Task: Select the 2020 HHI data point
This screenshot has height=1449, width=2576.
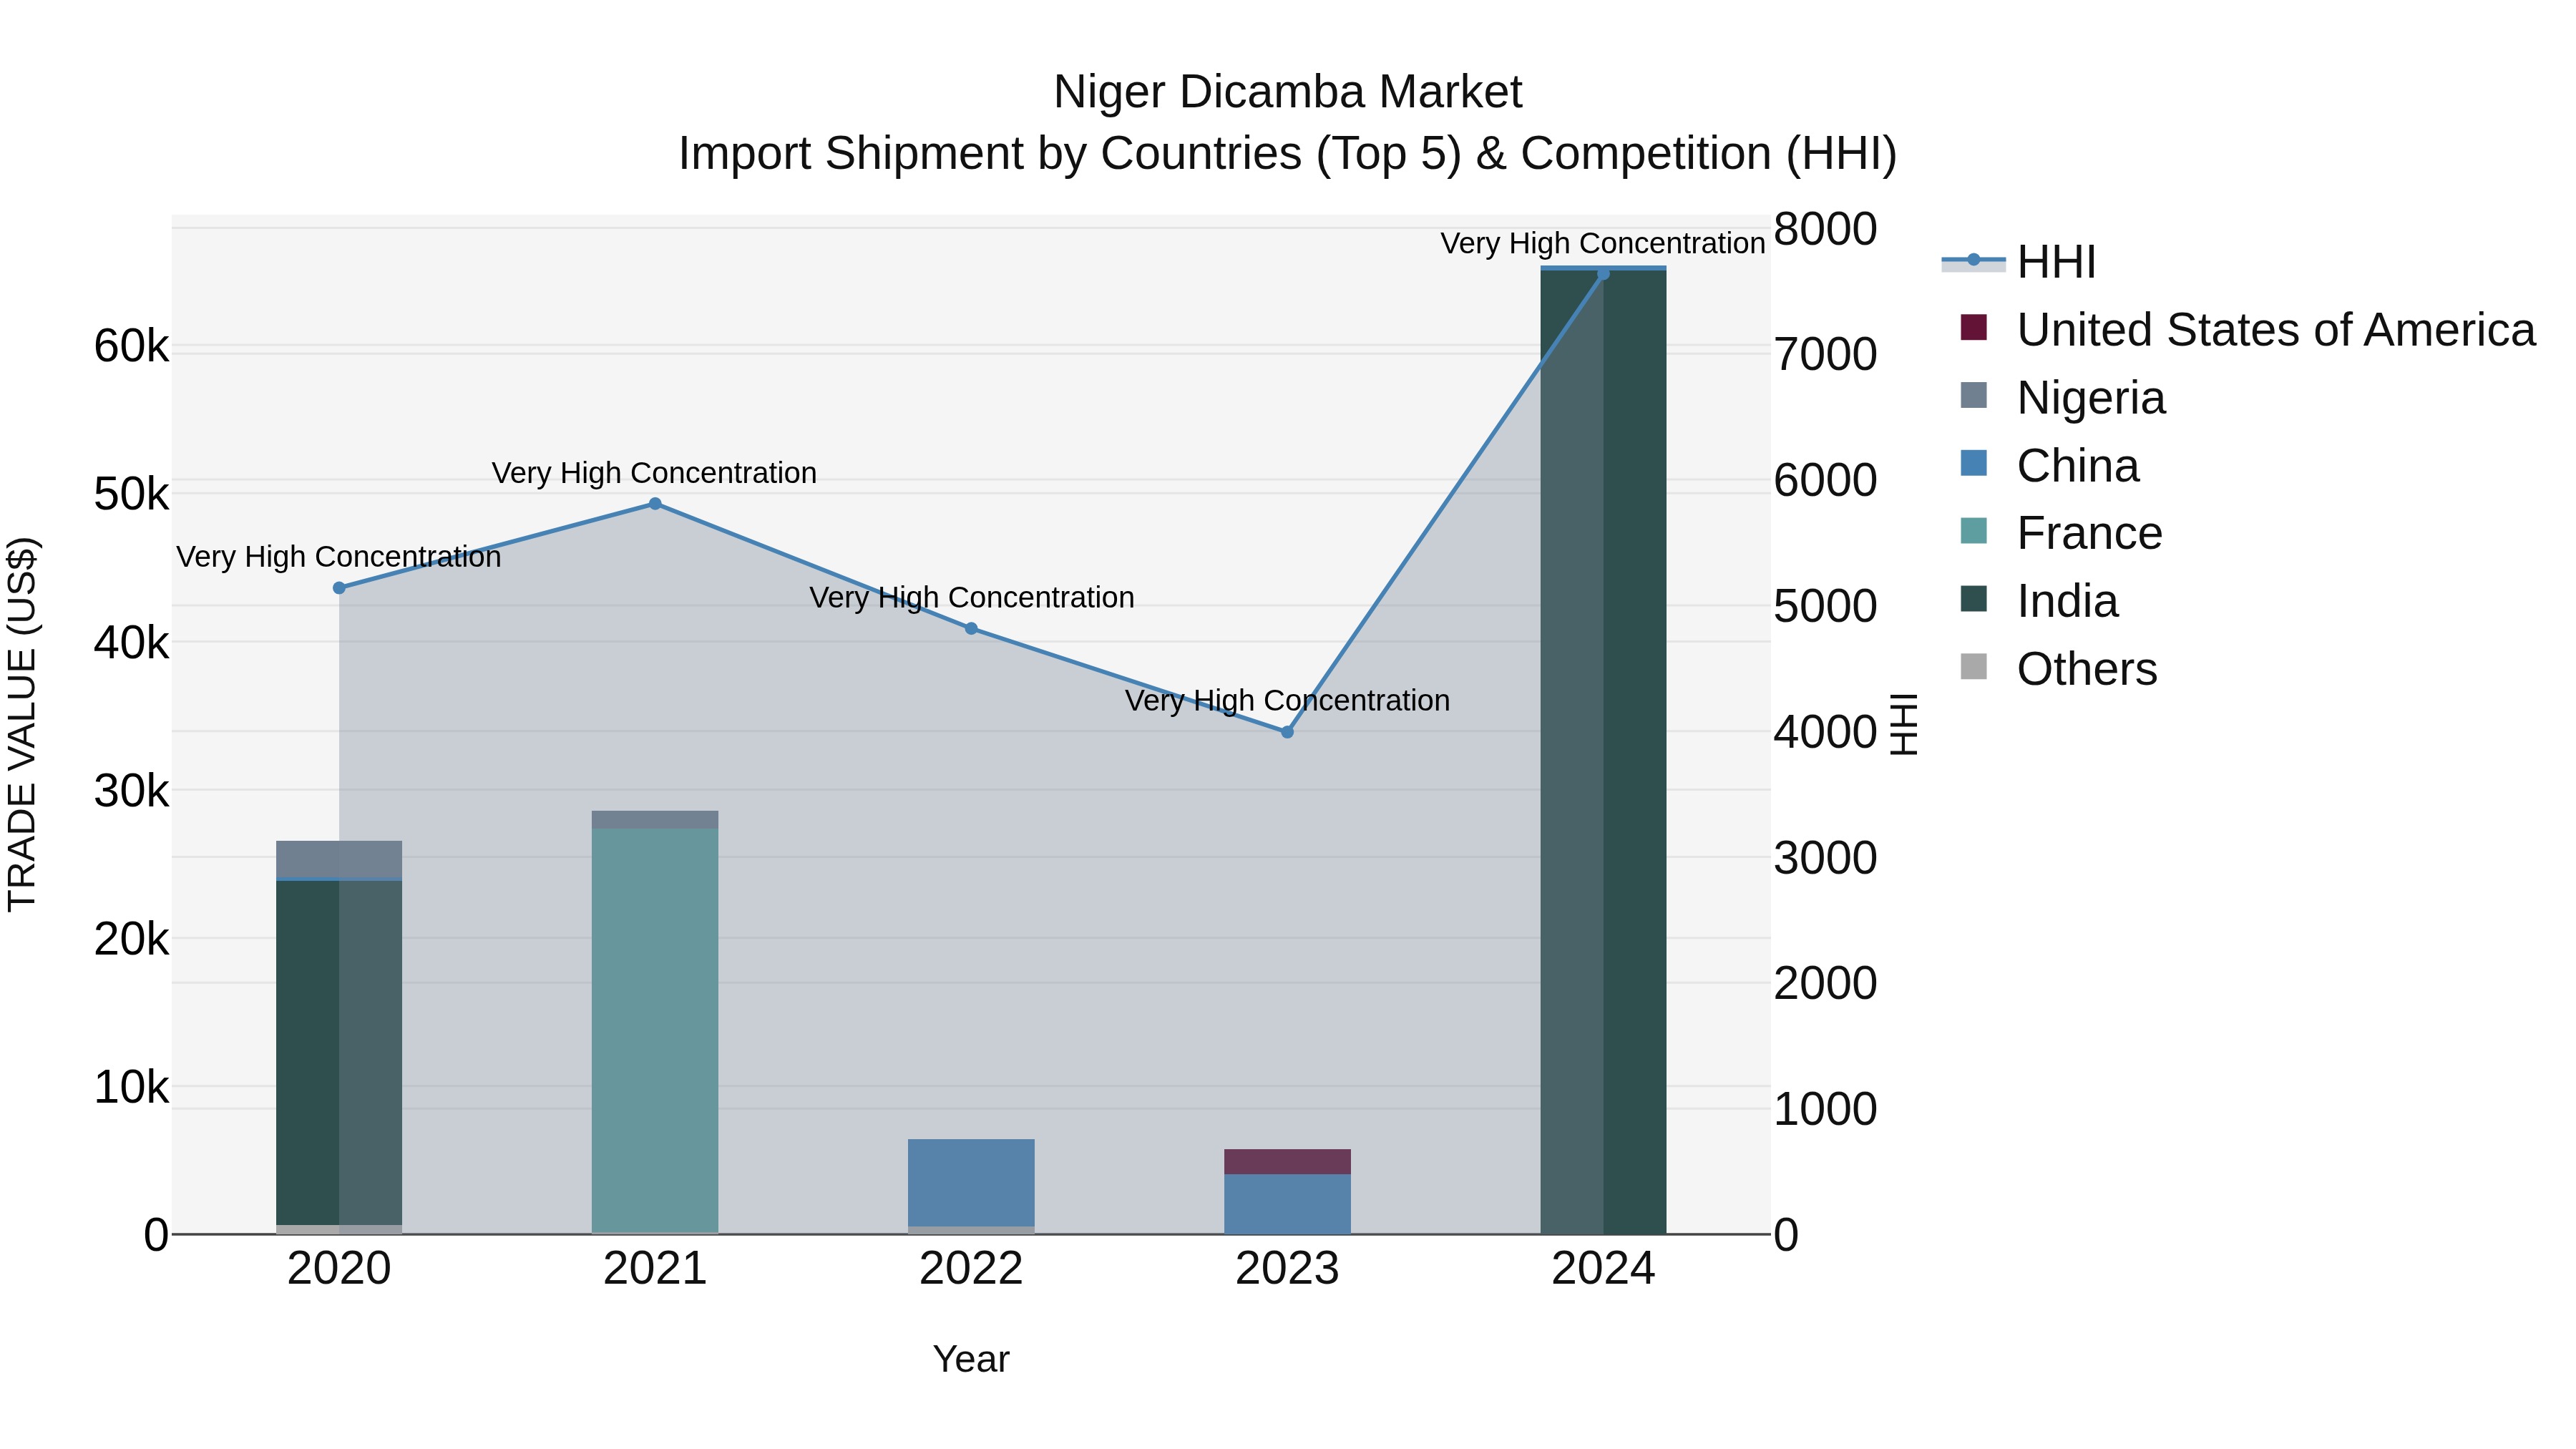Action: pyautogui.click(x=339, y=588)
